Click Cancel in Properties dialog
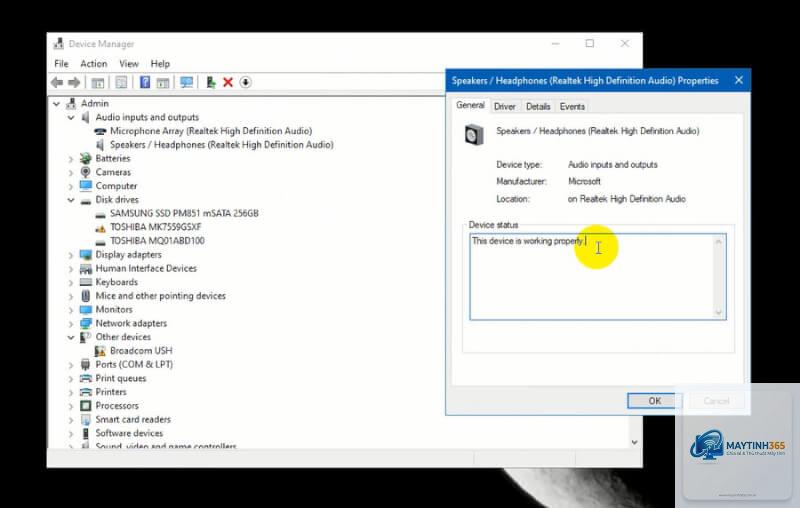This screenshot has width=800, height=508. pos(716,401)
